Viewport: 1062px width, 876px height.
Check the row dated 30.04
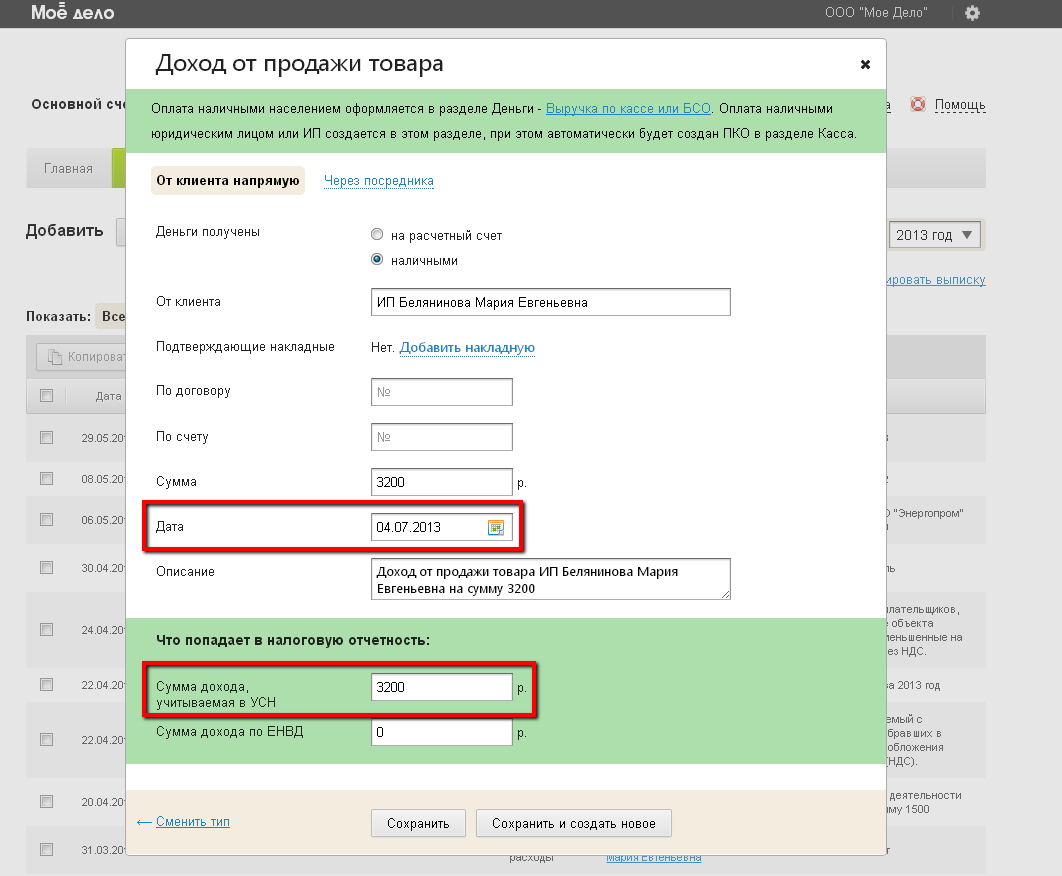(x=46, y=568)
